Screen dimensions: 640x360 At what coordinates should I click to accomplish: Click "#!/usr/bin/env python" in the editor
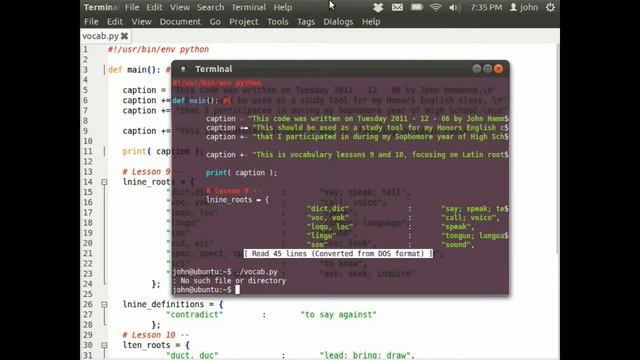click(158, 49)
